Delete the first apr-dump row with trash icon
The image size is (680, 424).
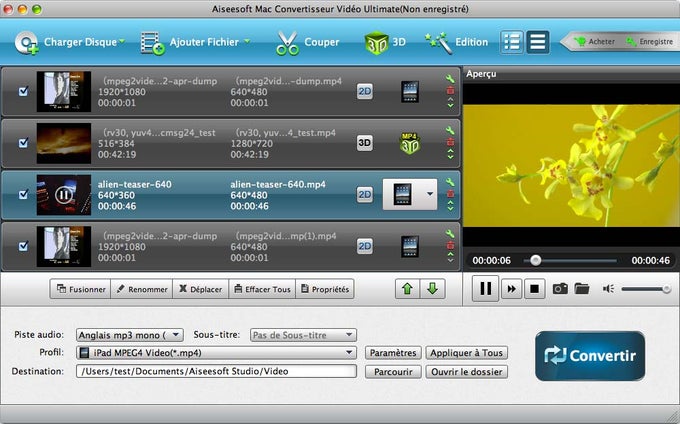point(450,90)
